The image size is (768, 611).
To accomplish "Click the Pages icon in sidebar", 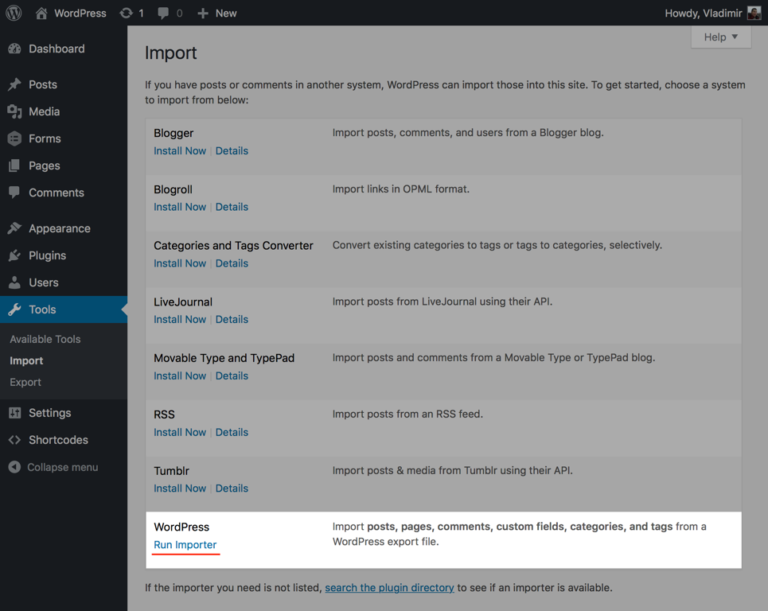I will 15,166.
